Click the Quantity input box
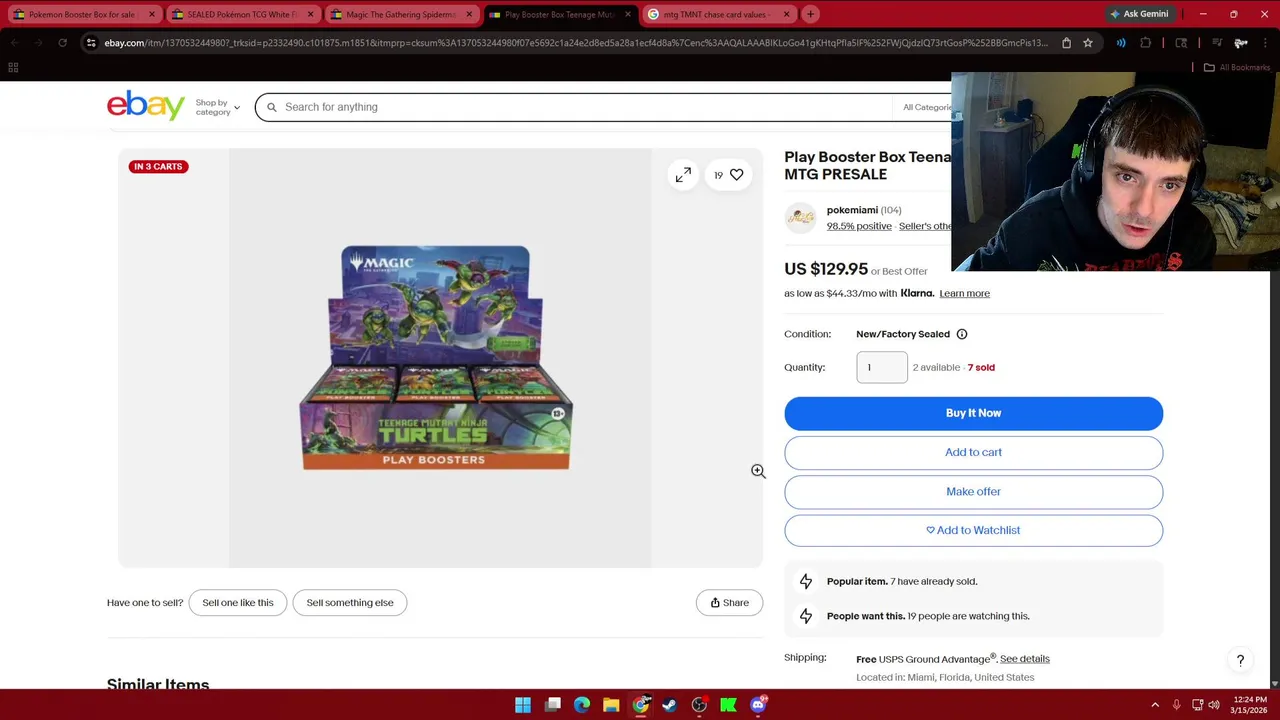The image size is (1280, 720). 882,367
